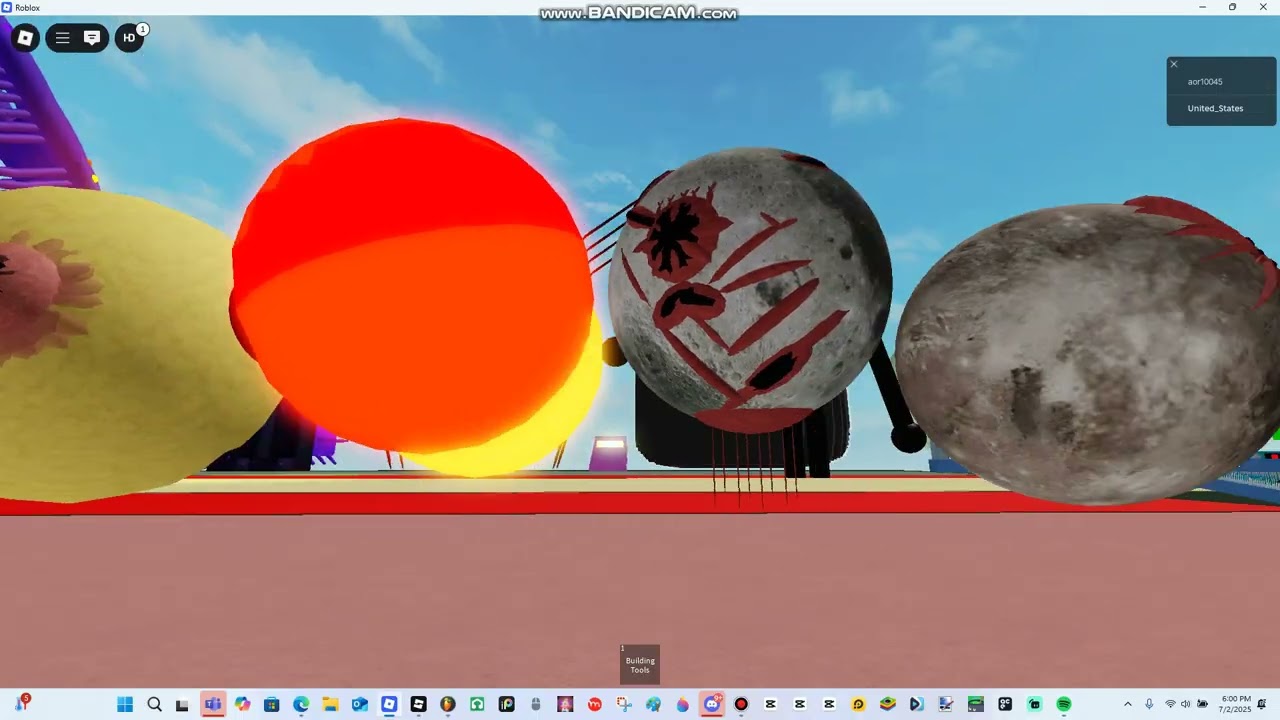The height and width of the screenshot is (720, 1280).
Task: Click the microphone tray icon
Action: click(x=1149, y=705)
